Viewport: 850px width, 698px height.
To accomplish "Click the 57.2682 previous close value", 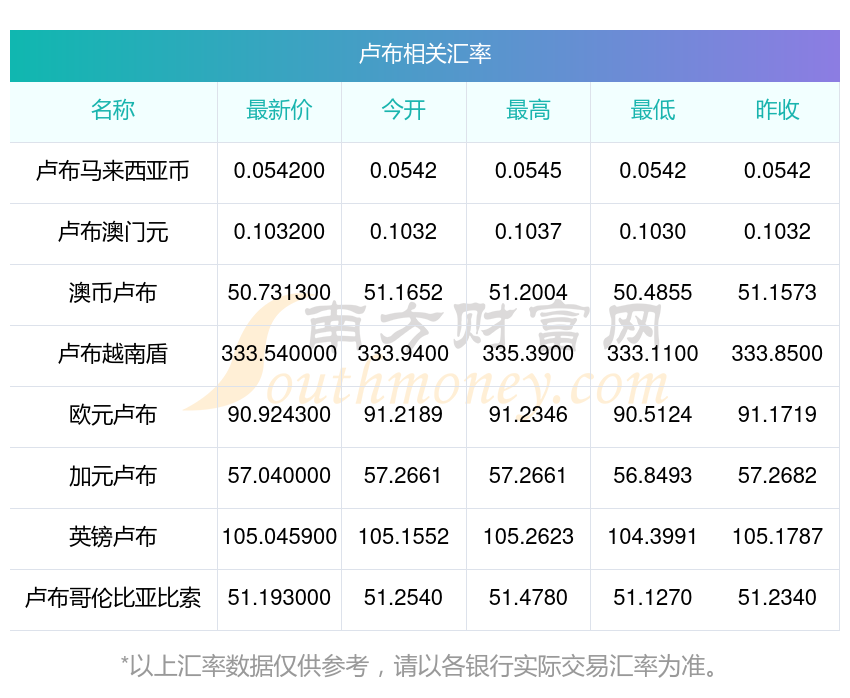I will (777, 476).
